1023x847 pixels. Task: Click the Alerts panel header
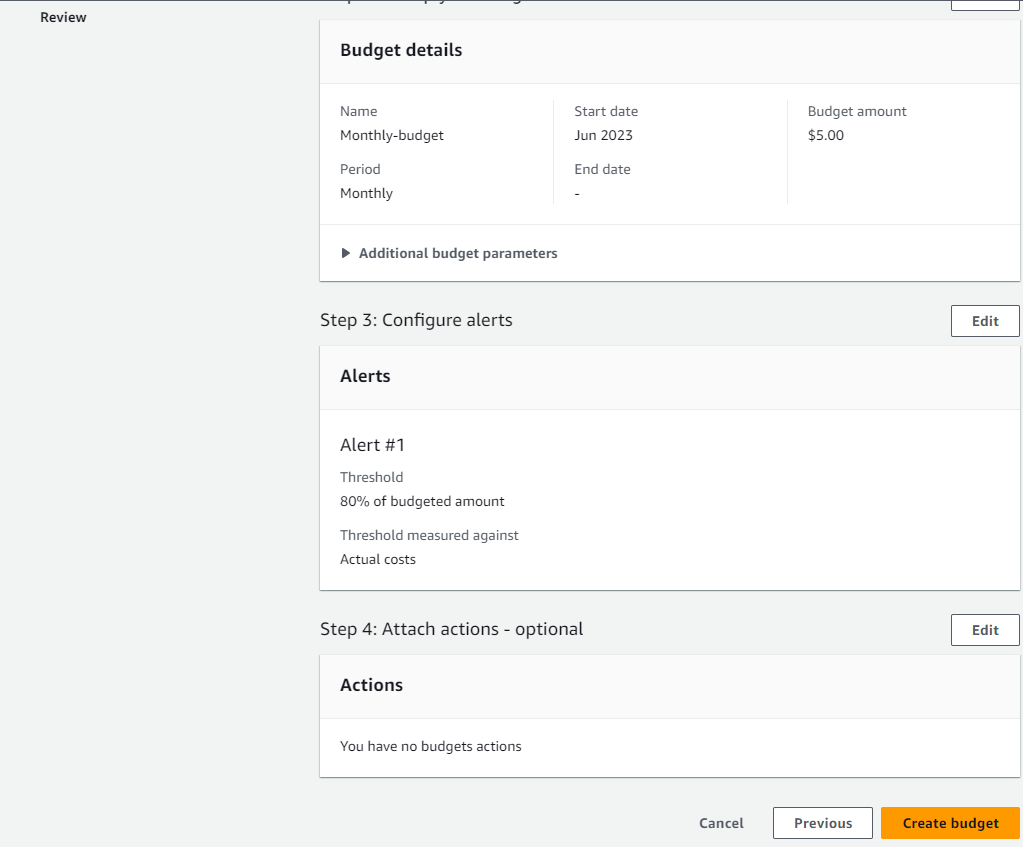pyautogui.click(x=365, y=376)
